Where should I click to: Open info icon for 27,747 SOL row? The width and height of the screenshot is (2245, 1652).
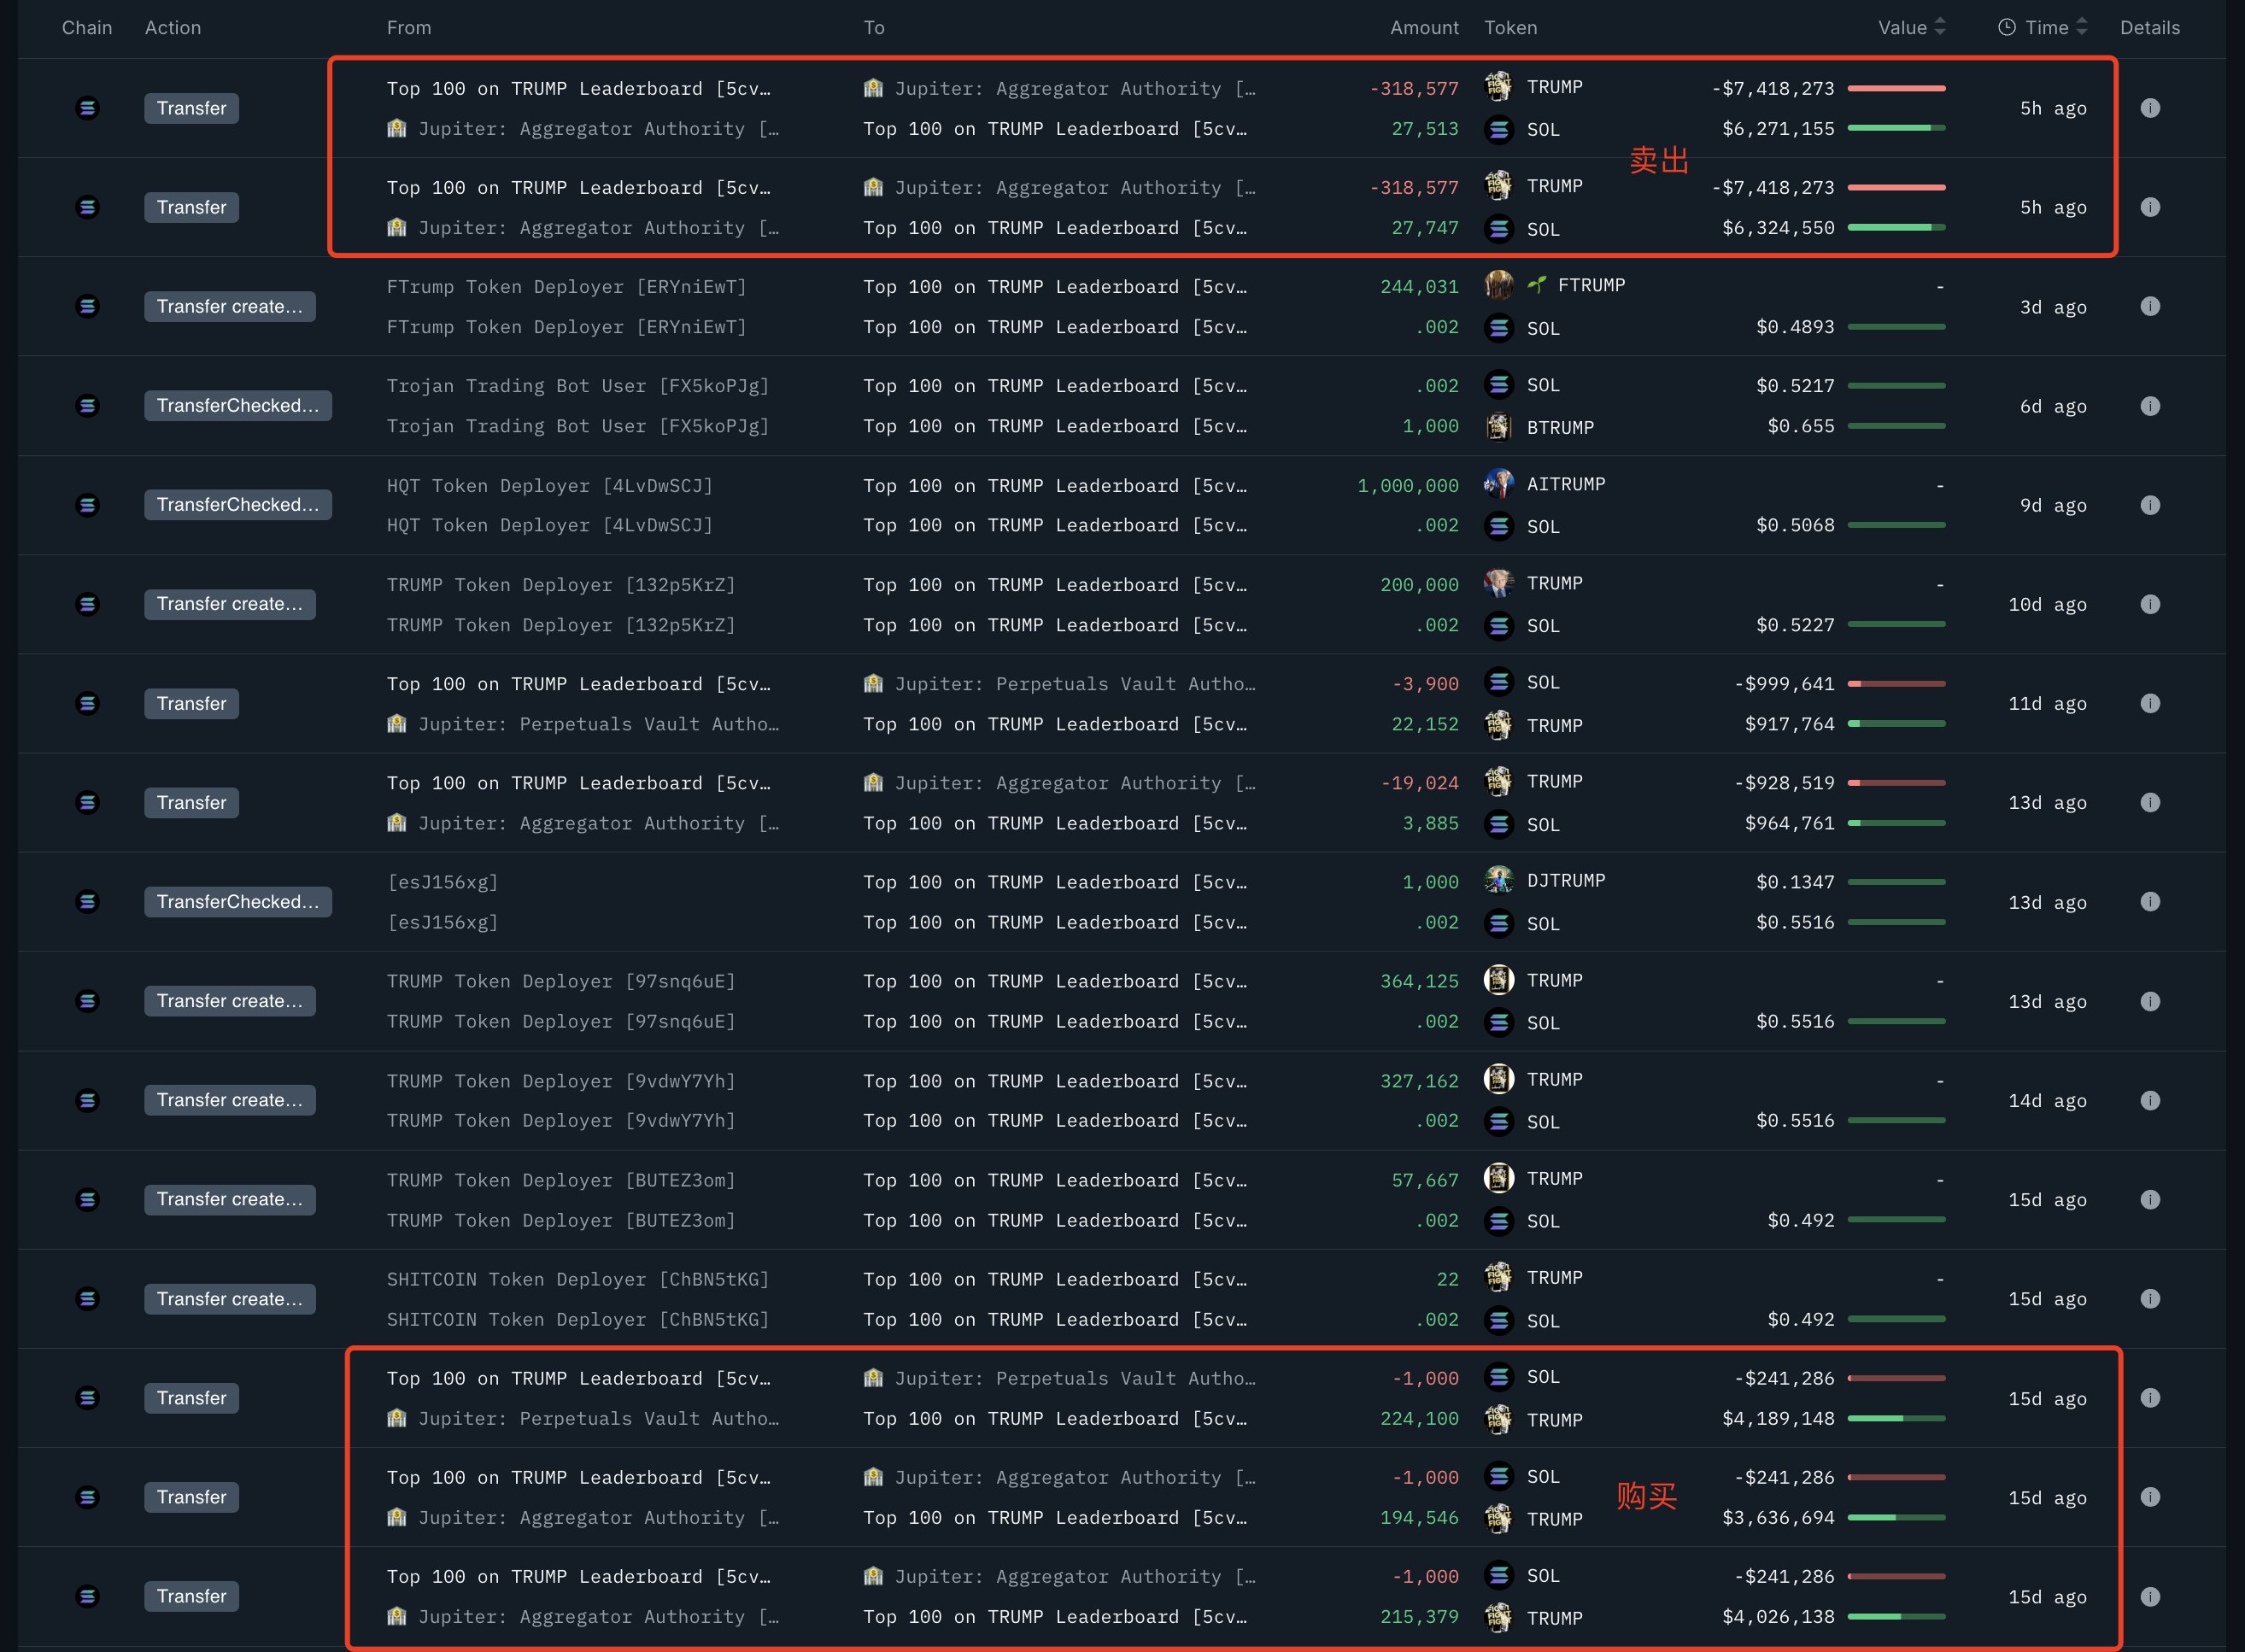tap(2150, 207)
